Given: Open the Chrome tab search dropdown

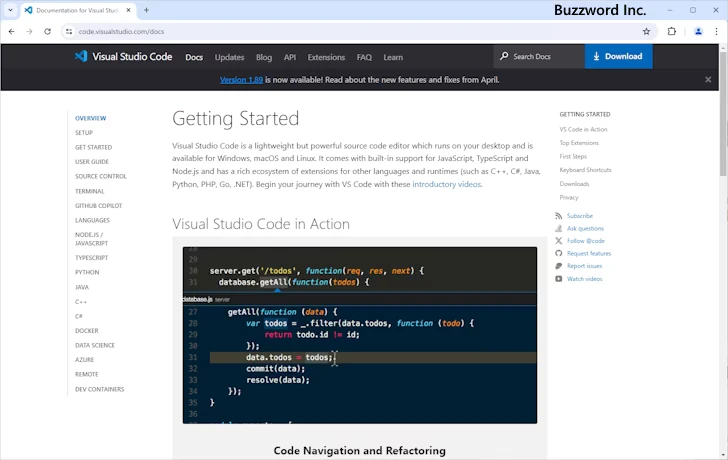Looking at the screenshot, I should (x=11, y=10).
